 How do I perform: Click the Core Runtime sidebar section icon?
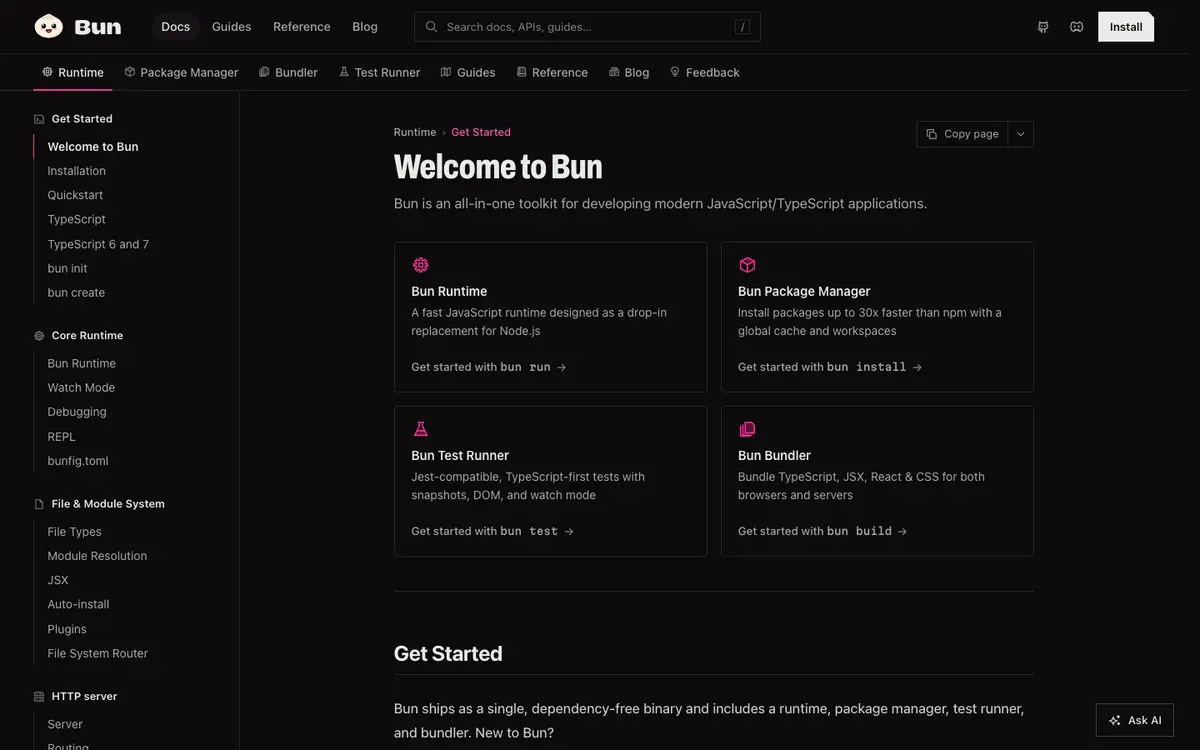tap(39, 336)
